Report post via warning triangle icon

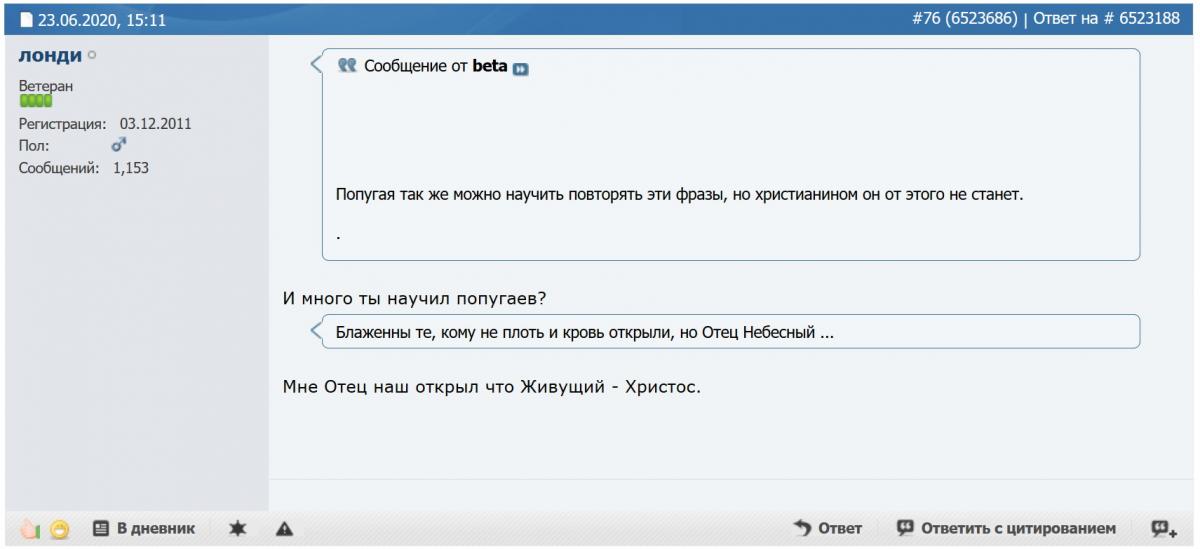284,528
